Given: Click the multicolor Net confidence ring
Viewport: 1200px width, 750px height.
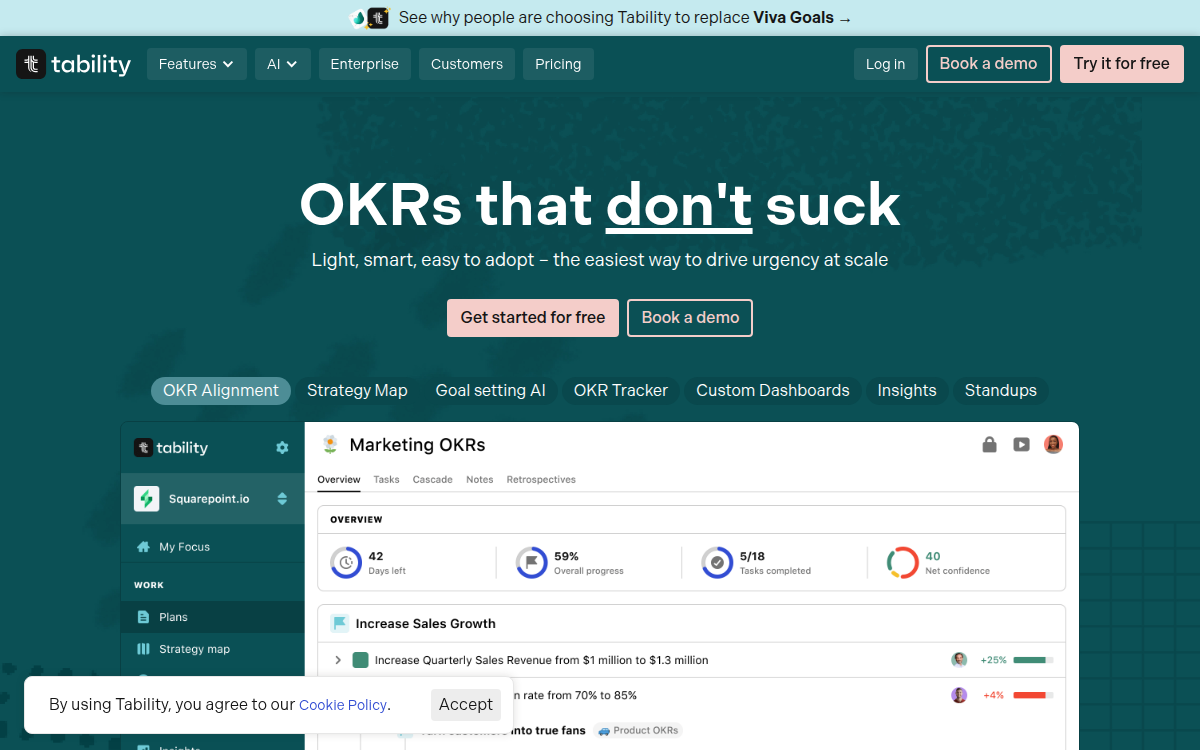Looking at the screenshot, I should click(902, 562).
